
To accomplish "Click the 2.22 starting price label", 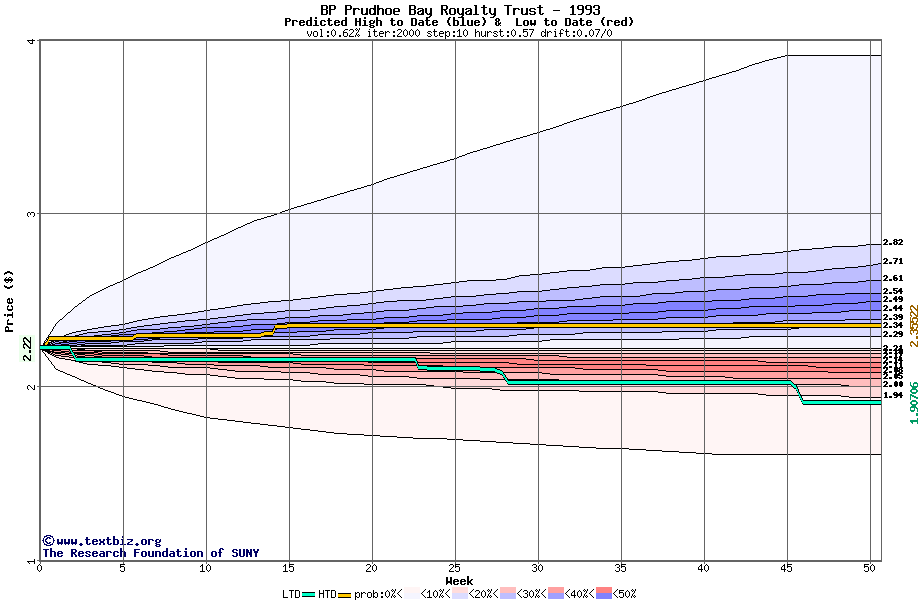I will 27,347.
